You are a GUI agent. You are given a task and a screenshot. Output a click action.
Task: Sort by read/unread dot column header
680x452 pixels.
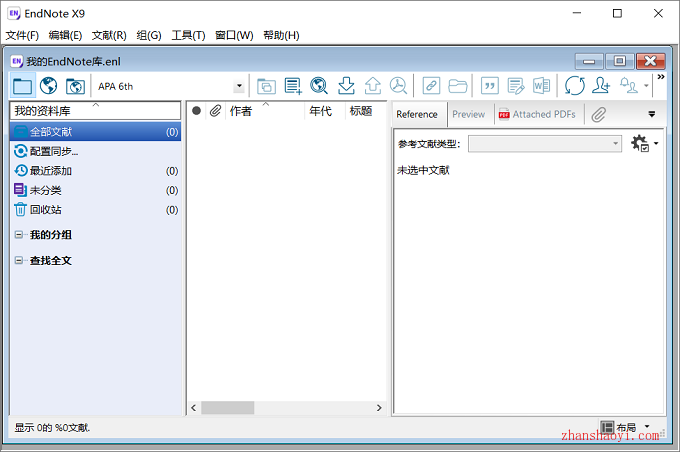point(196,111)
